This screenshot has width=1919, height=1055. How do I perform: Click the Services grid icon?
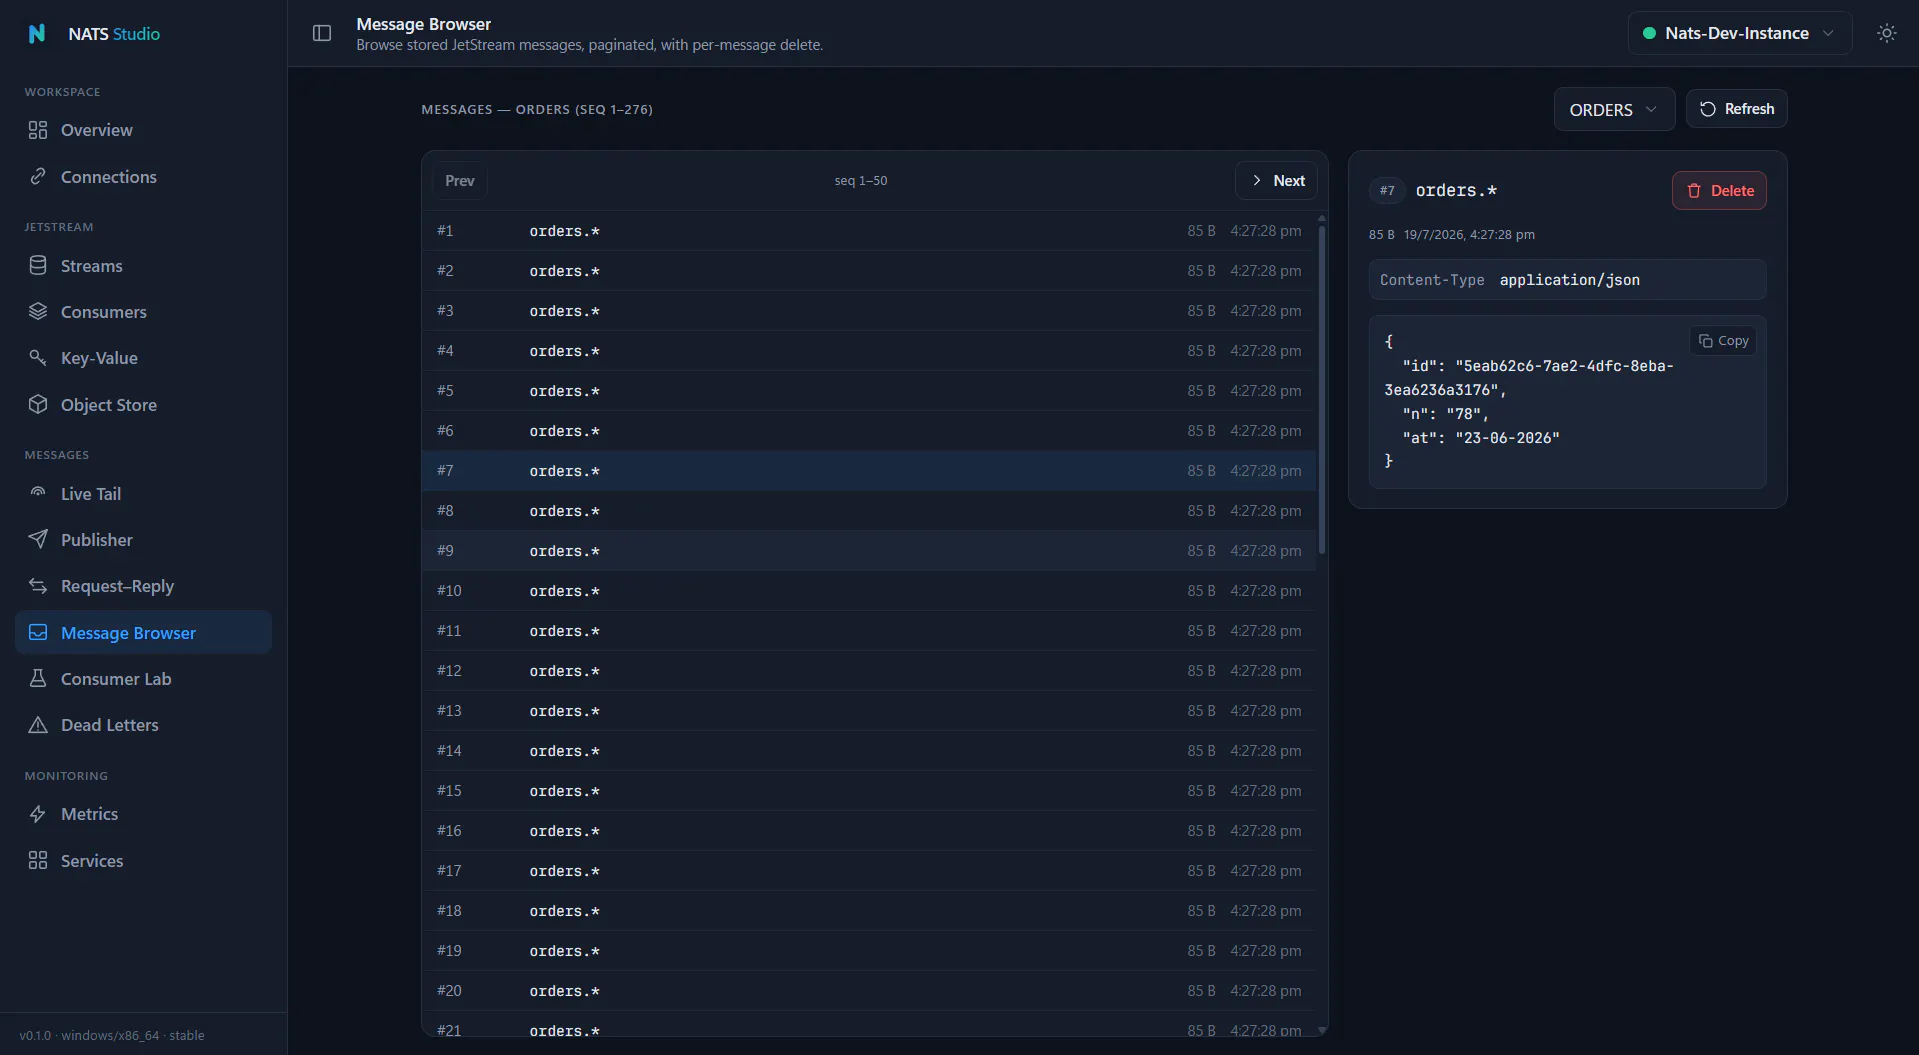38,860
